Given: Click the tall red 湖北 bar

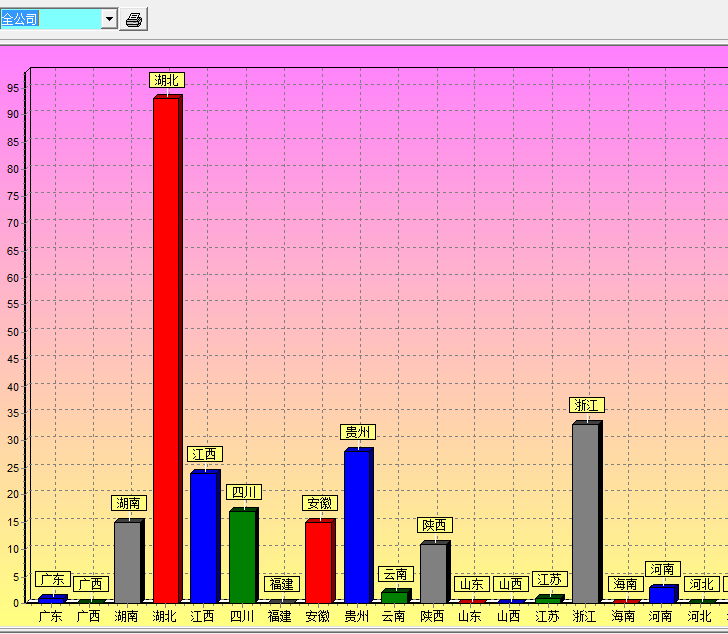Looking at the screenshot, I should pyautogui.click(x=166, y=350).
